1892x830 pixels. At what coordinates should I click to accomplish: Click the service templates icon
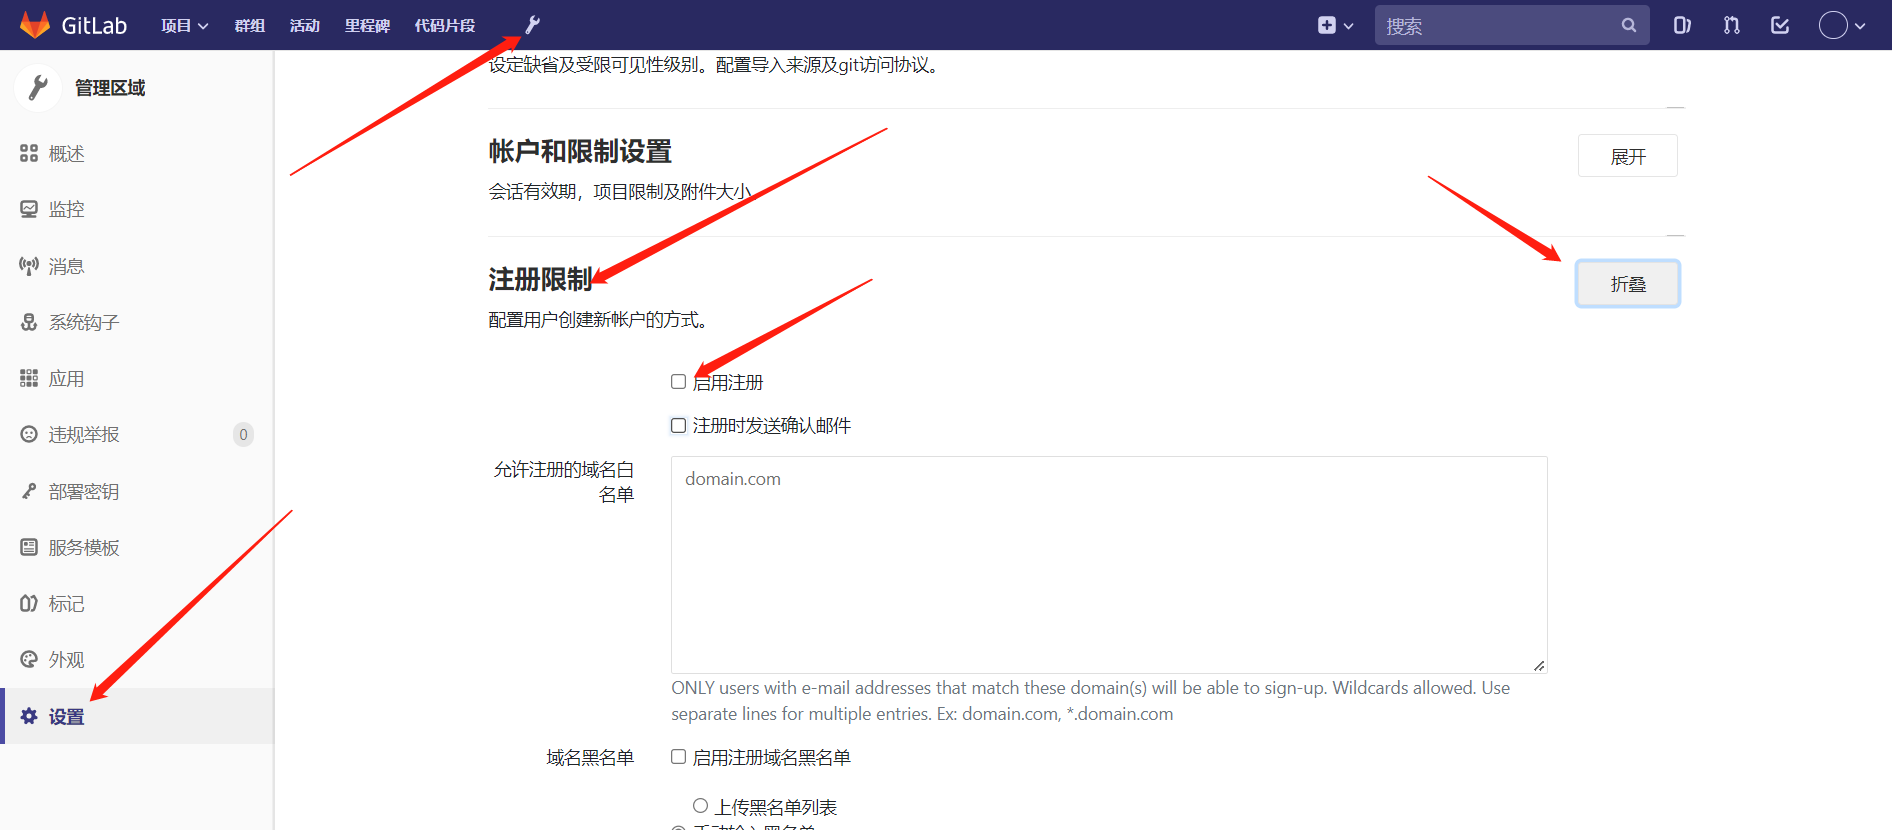click(29, 547)
